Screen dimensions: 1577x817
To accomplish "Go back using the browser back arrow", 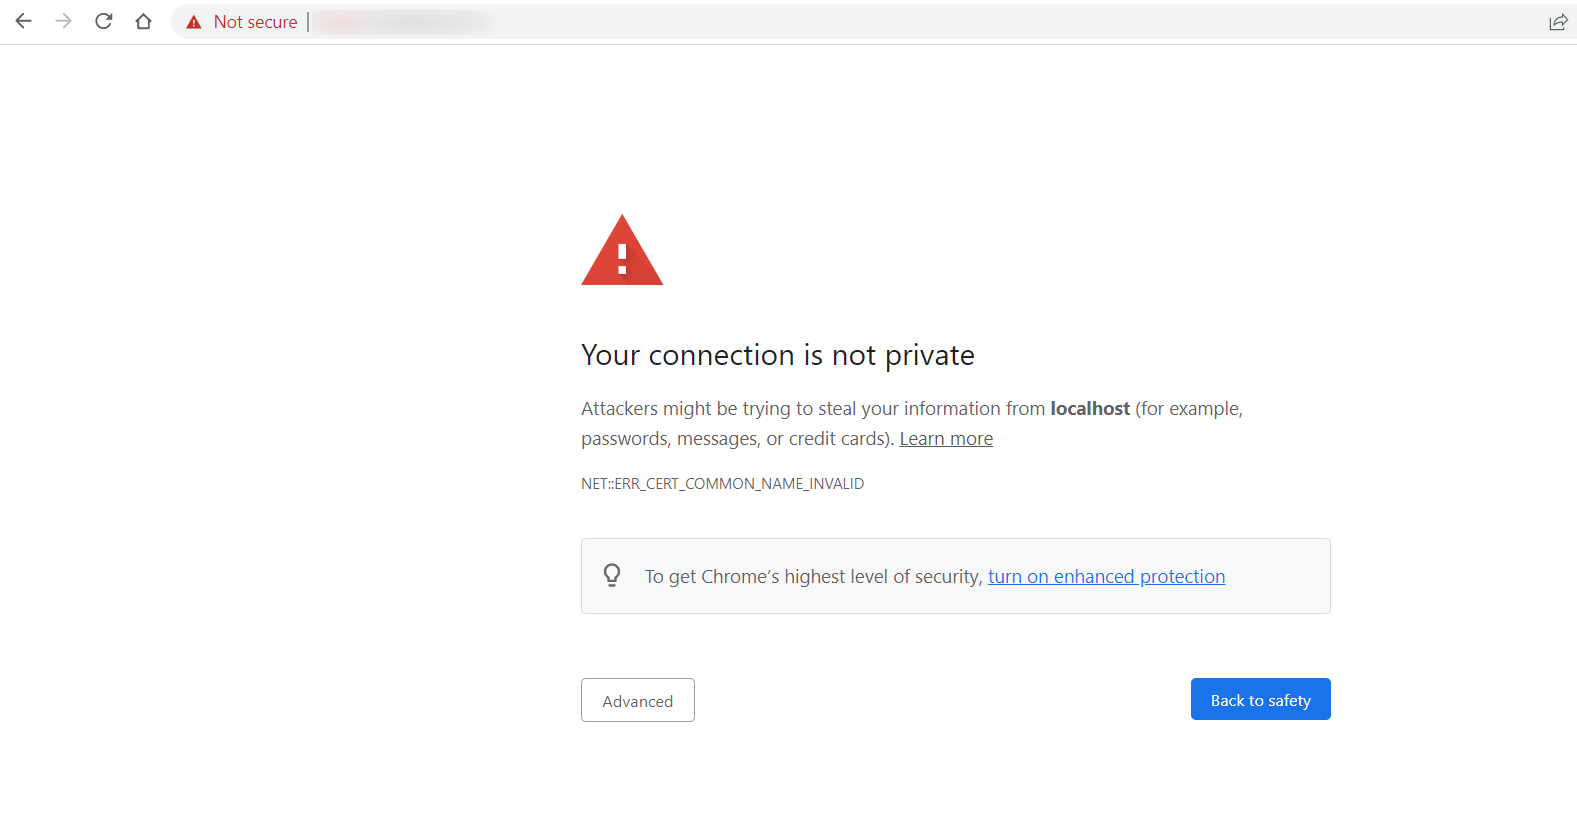I will click(24, 21).
